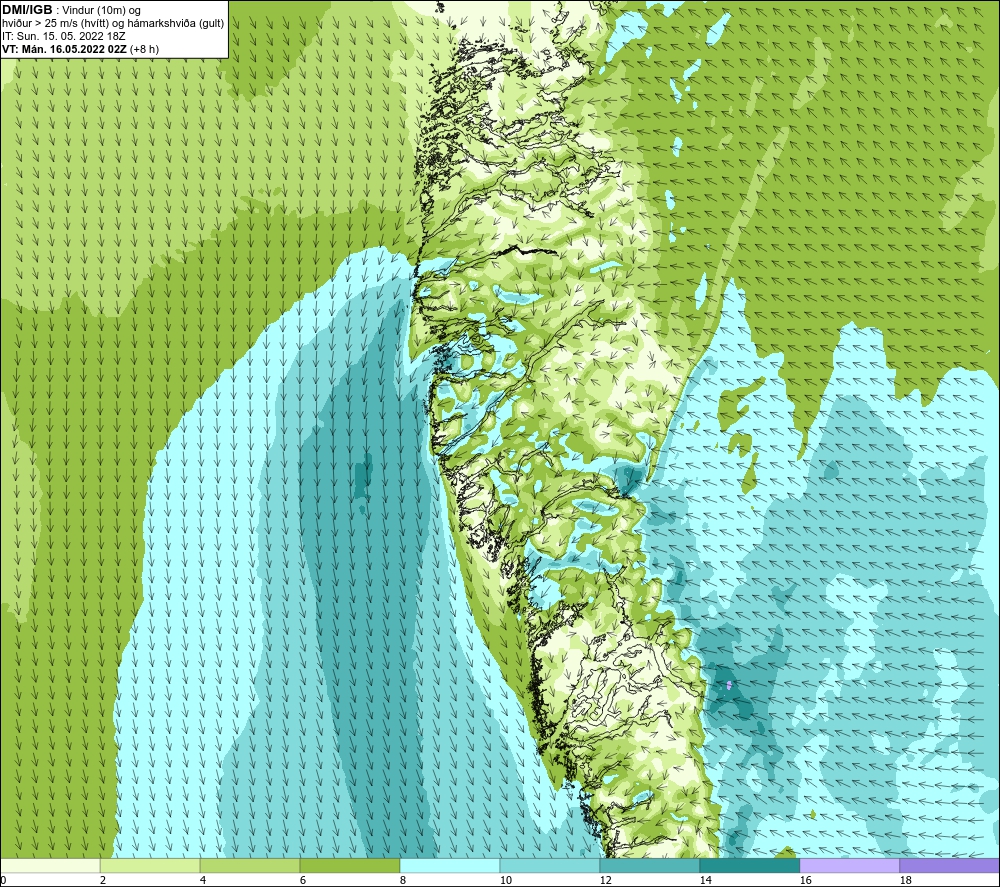The image size is (1000, 887).
Task: Click the 4-6 m/s green legend swatch
Action: (250, 865)
